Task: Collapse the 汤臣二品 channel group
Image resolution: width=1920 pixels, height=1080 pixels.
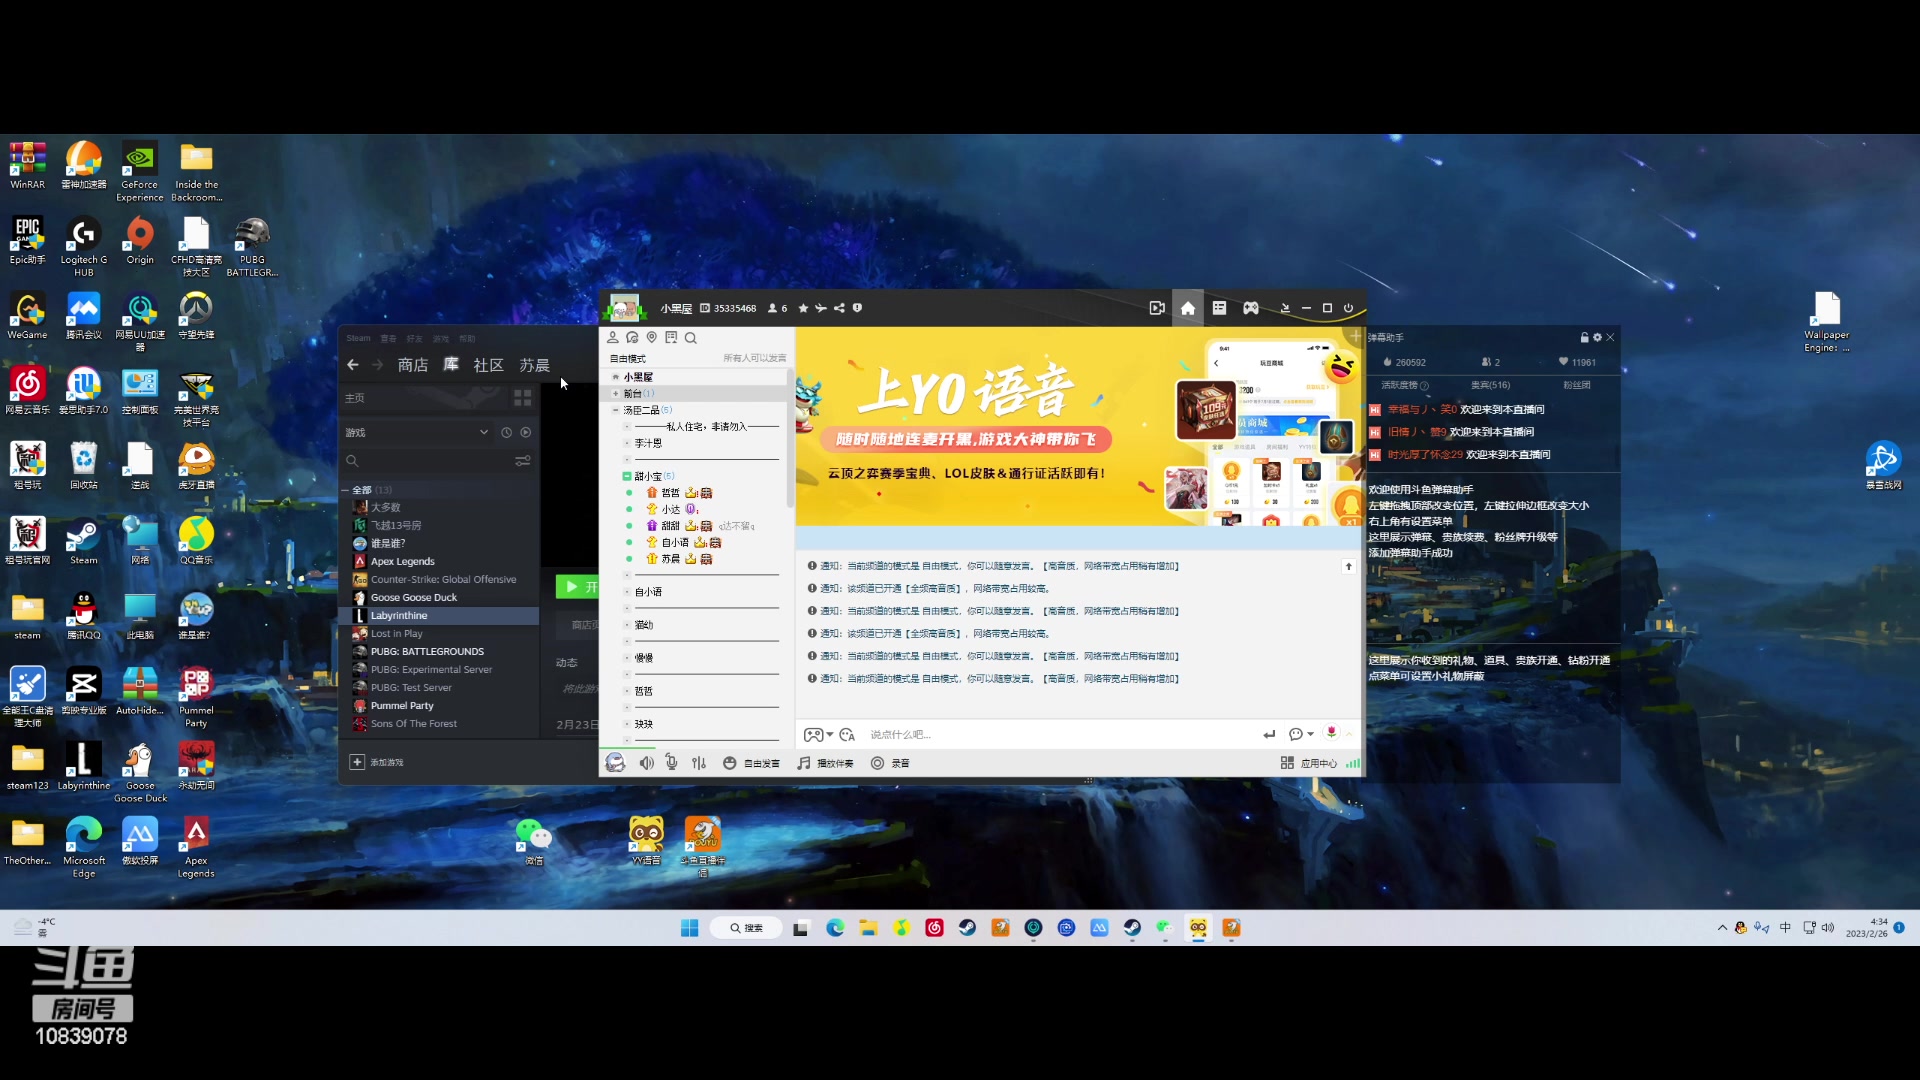Action: (616, 410)
